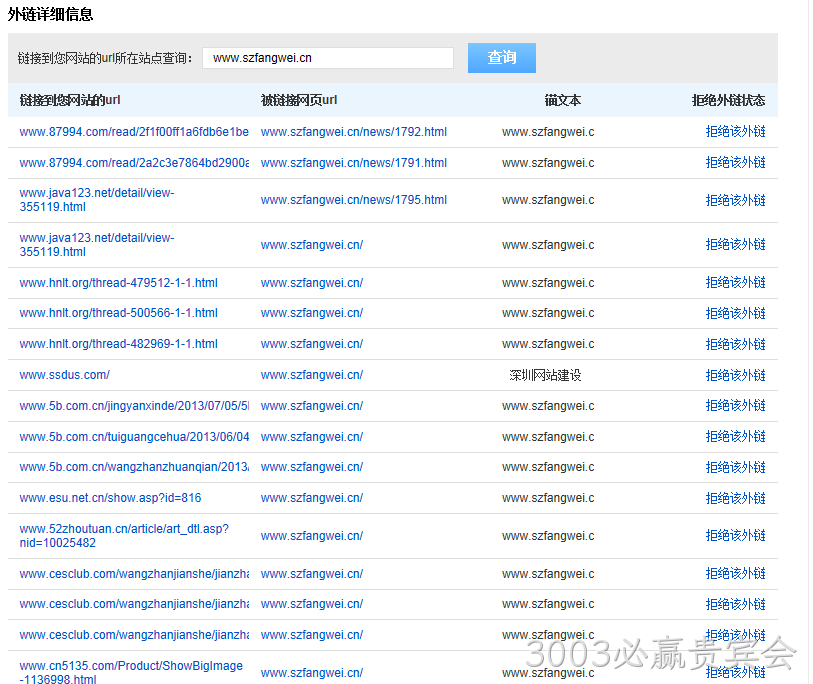Click the anchor text 深圳网站建设
The width and height of the screenshot is (813, 684).
pyautogui.click(x=545, y=375)
